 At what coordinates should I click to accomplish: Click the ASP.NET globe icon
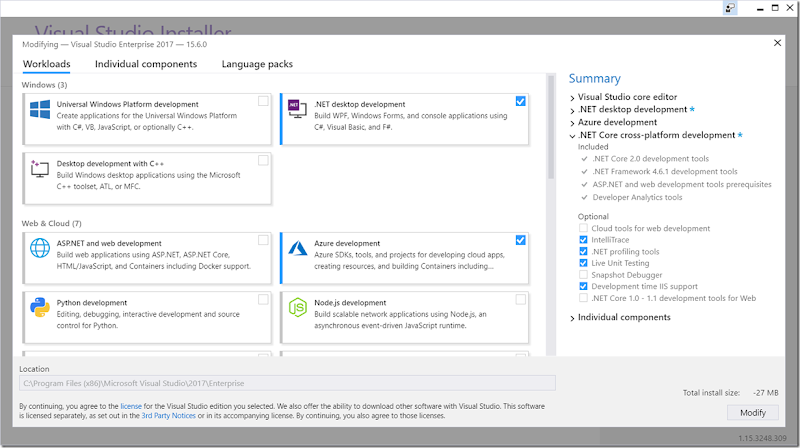pos(40,248)
